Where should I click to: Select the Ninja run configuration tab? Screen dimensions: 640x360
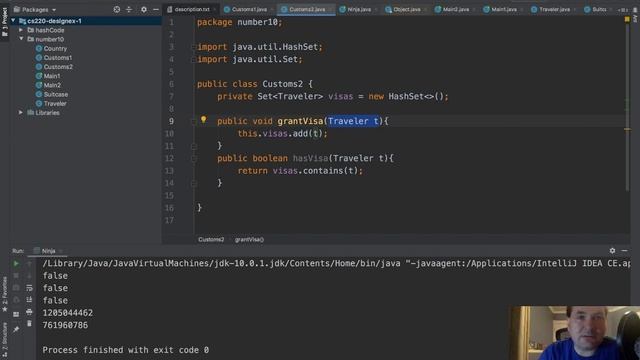pyautogui.click(x=48, y=251)
